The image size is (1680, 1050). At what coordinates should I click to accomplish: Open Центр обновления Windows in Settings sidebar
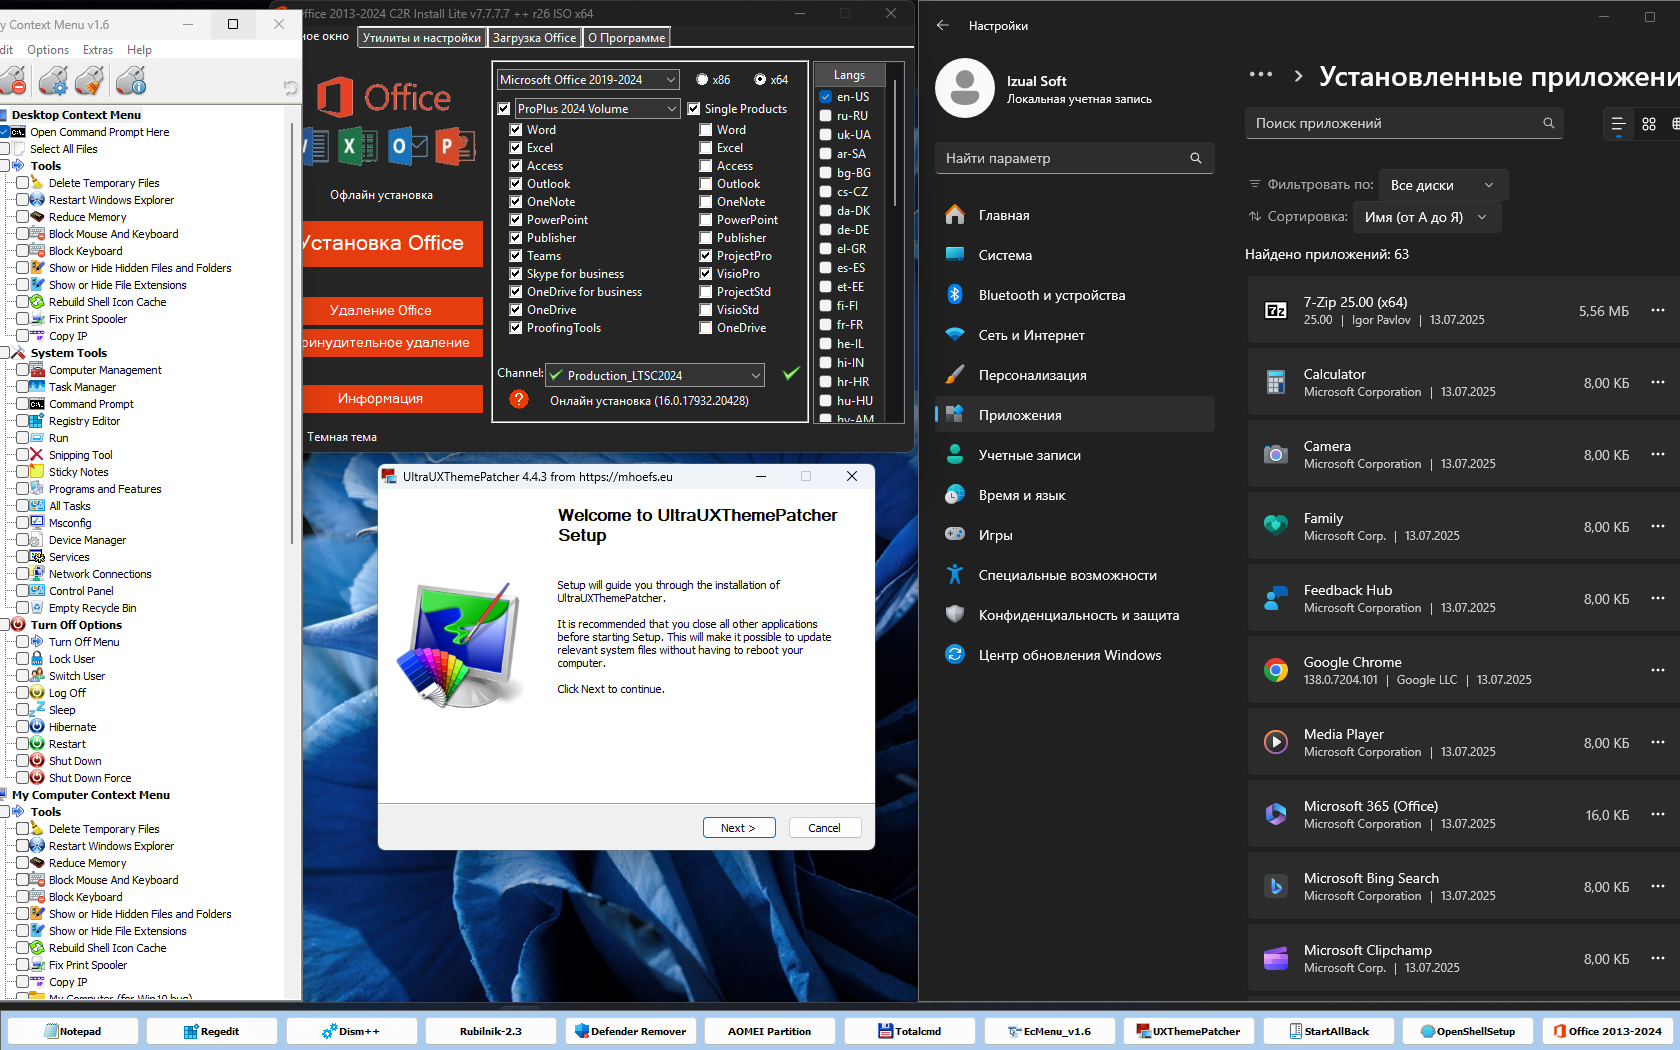(1075, 655)
